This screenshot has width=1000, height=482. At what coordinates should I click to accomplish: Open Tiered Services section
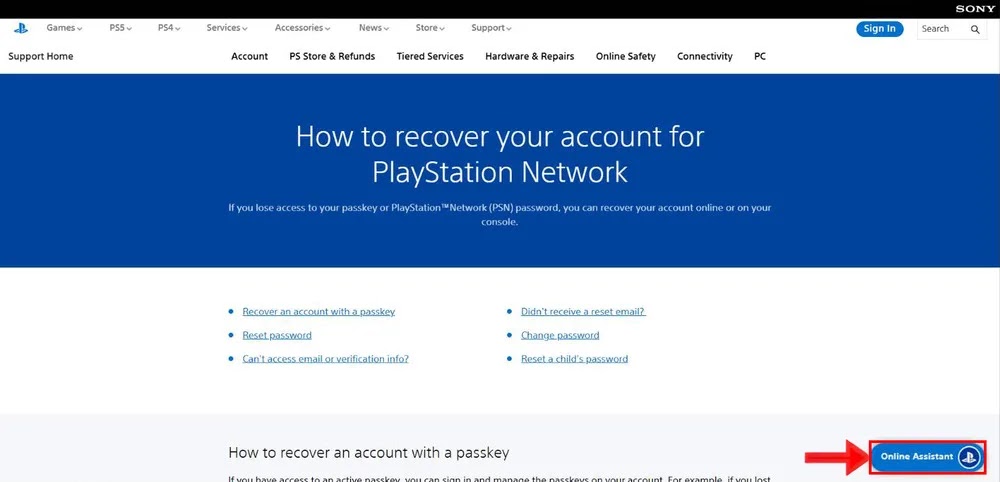pyautogui.click(x=430, y=56)
